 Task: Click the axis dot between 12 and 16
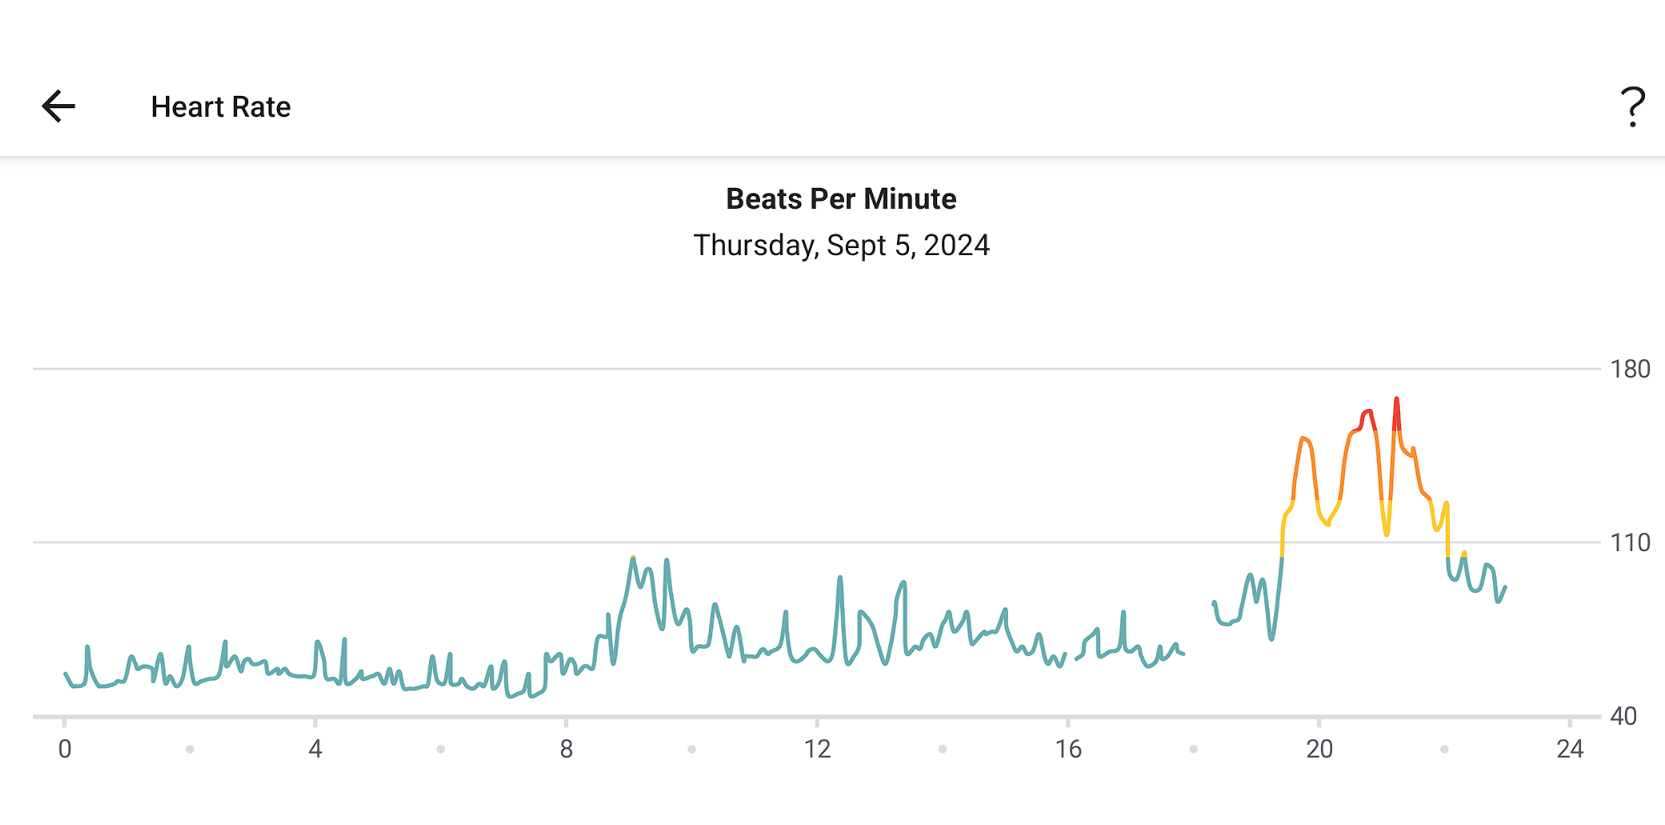tap(942, 749)
